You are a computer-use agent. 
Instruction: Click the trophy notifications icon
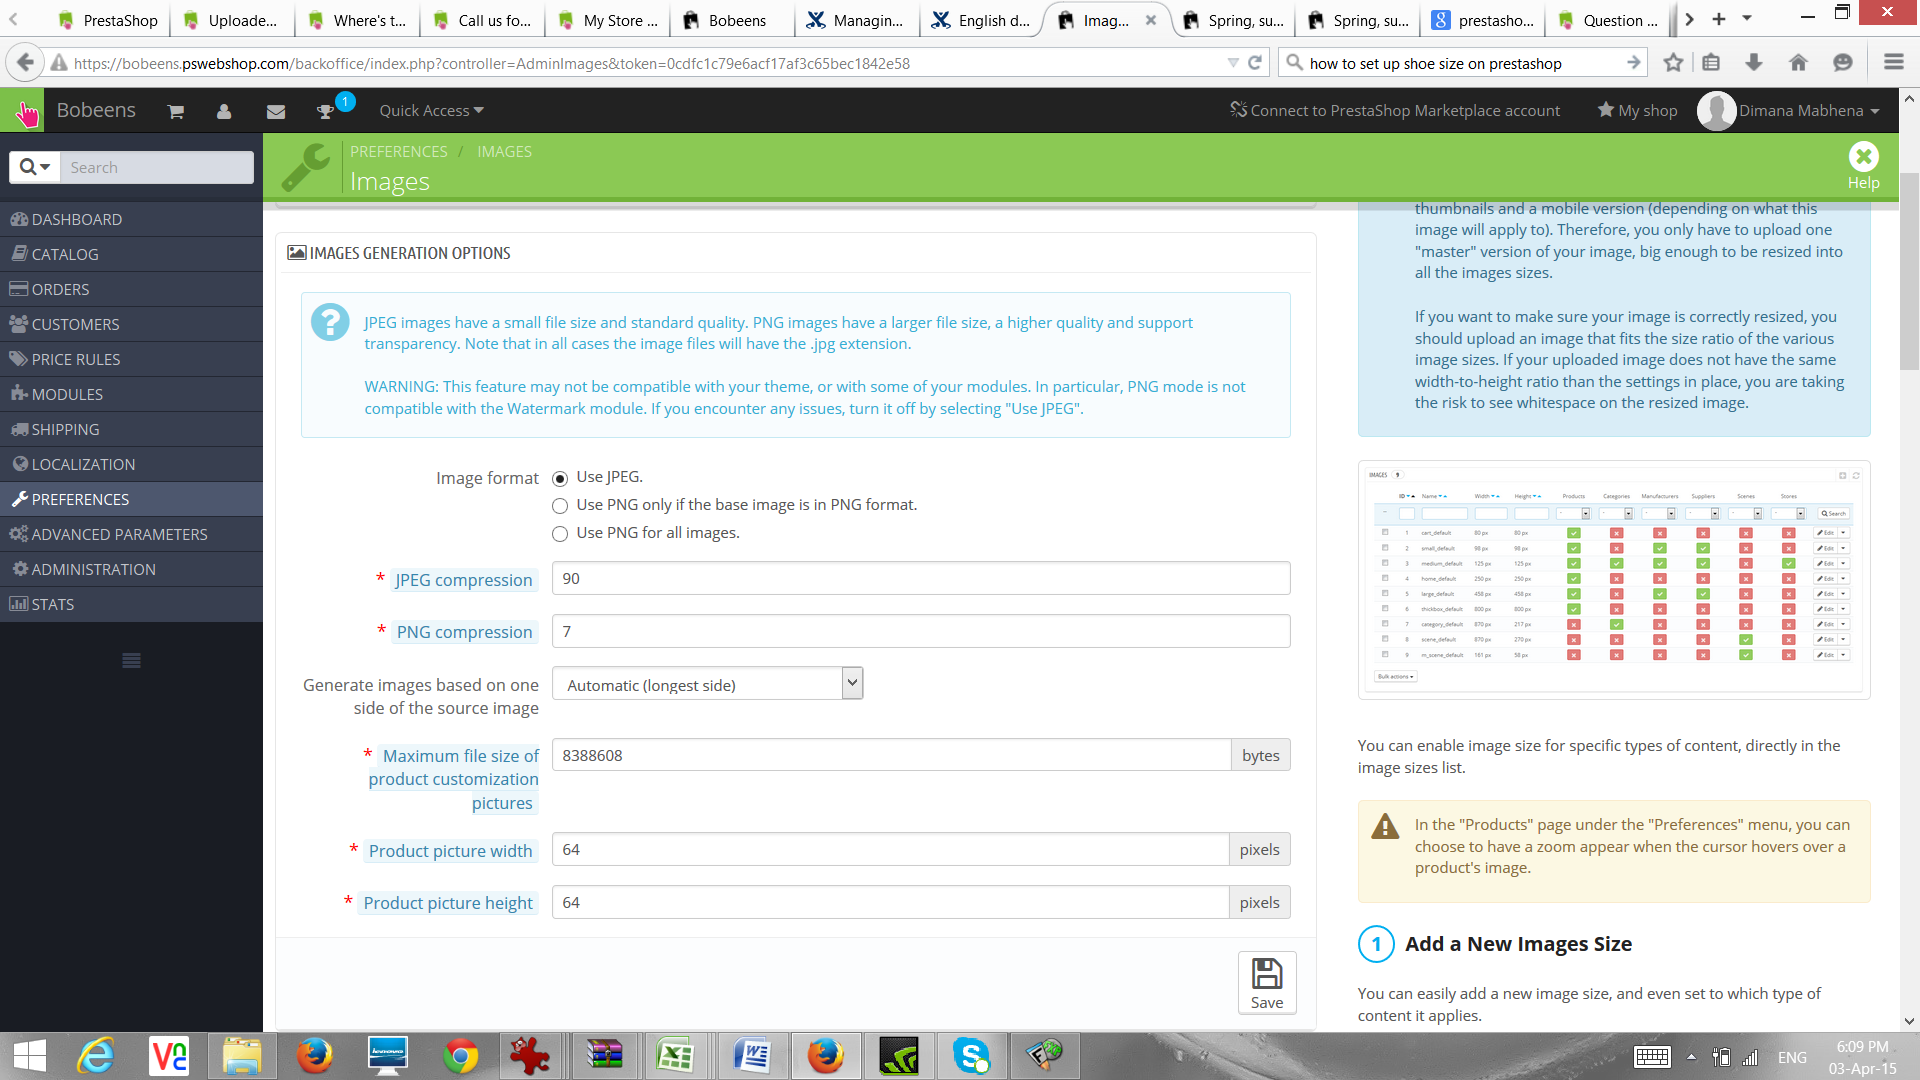(325, 111)
